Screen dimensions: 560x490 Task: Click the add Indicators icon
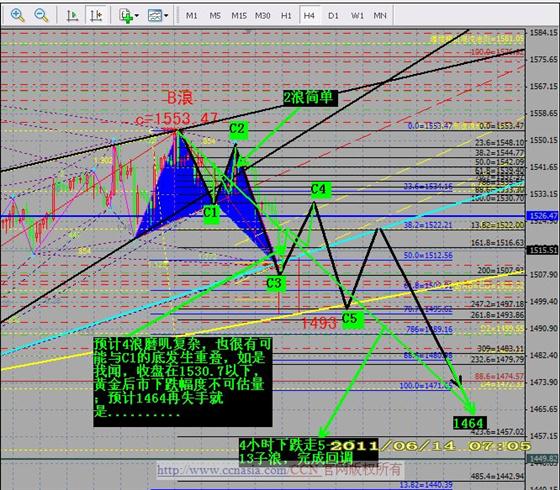click(x=126, y=16)
